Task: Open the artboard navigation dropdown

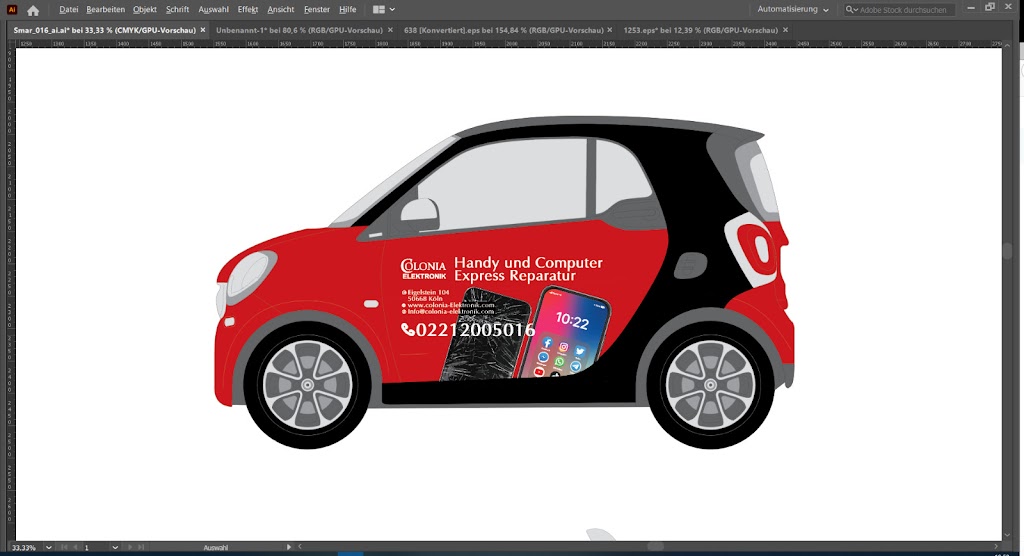Action: point(115,548)
